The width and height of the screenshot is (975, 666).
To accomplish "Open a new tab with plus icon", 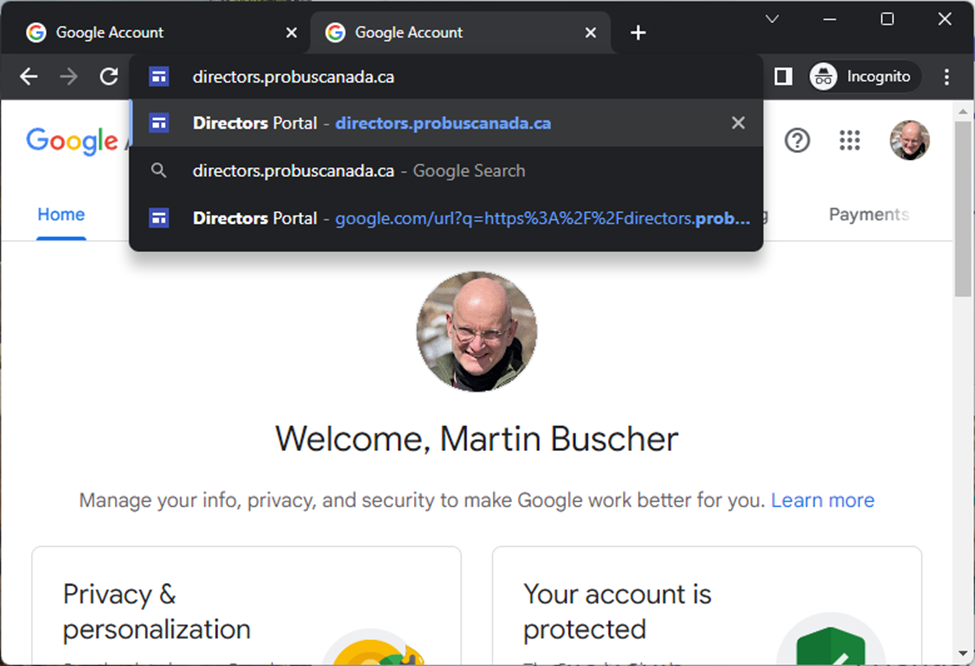I will (638, 32).
